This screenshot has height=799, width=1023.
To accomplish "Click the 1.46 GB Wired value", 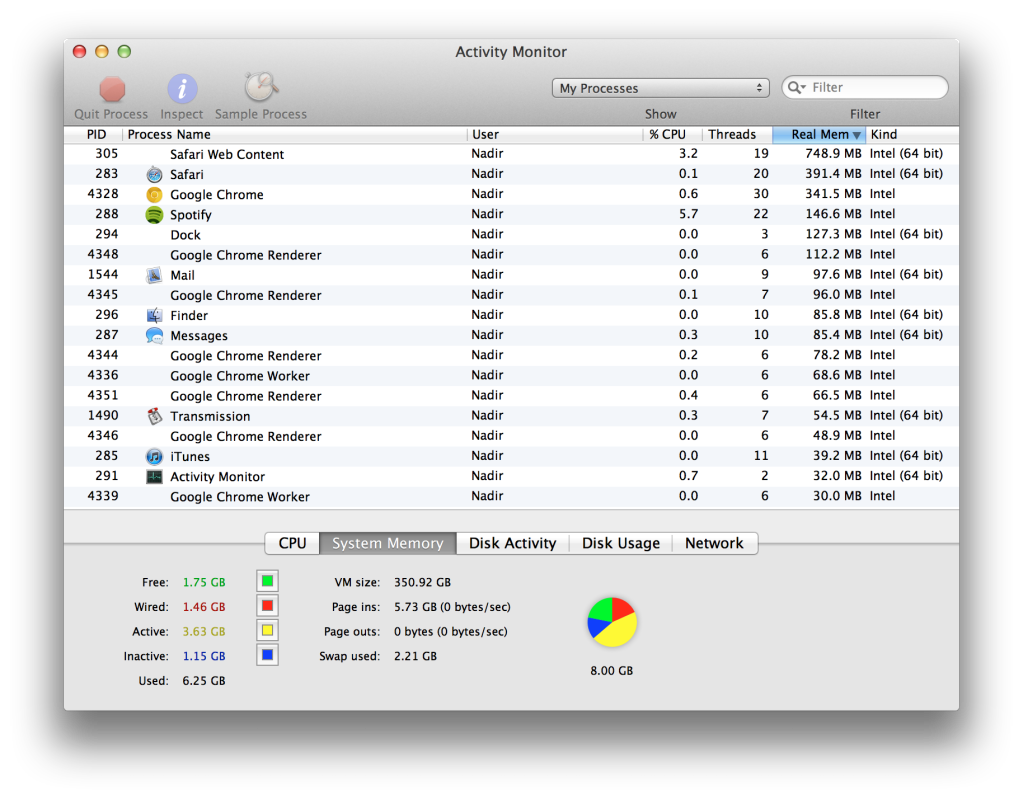I will [204, 607].
